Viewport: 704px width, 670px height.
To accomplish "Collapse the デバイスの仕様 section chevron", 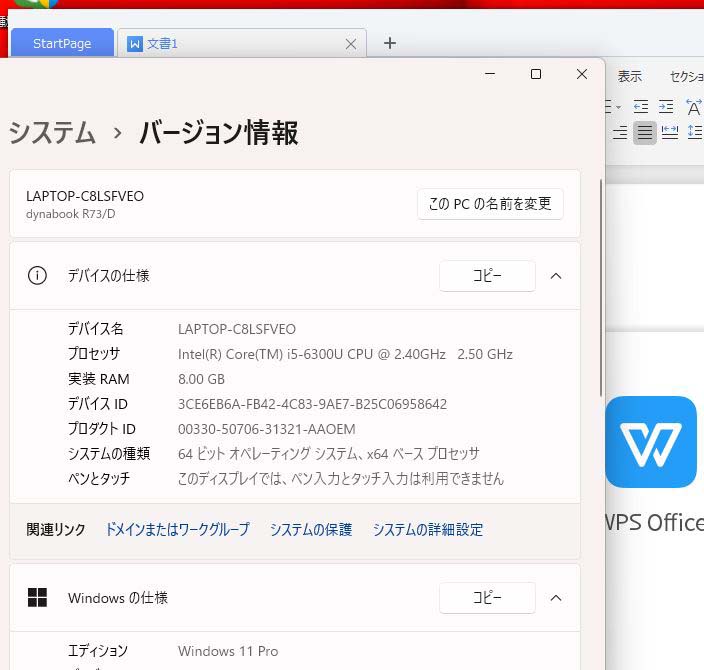I will click(556, 276).
